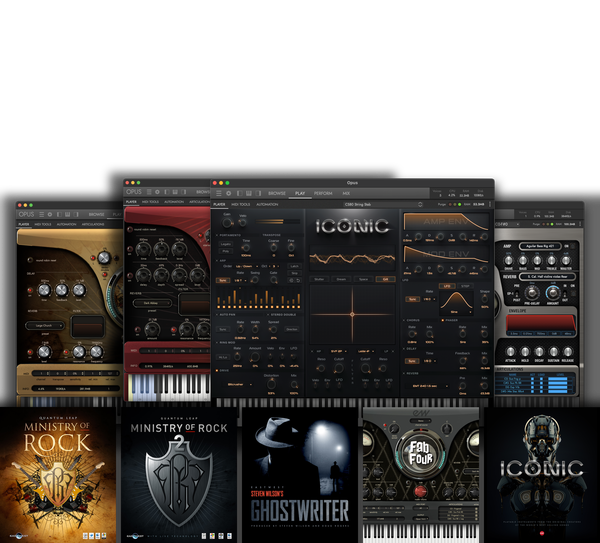
Task: Open hamburger menu in the red Opus window
Action: click(149, 192)
